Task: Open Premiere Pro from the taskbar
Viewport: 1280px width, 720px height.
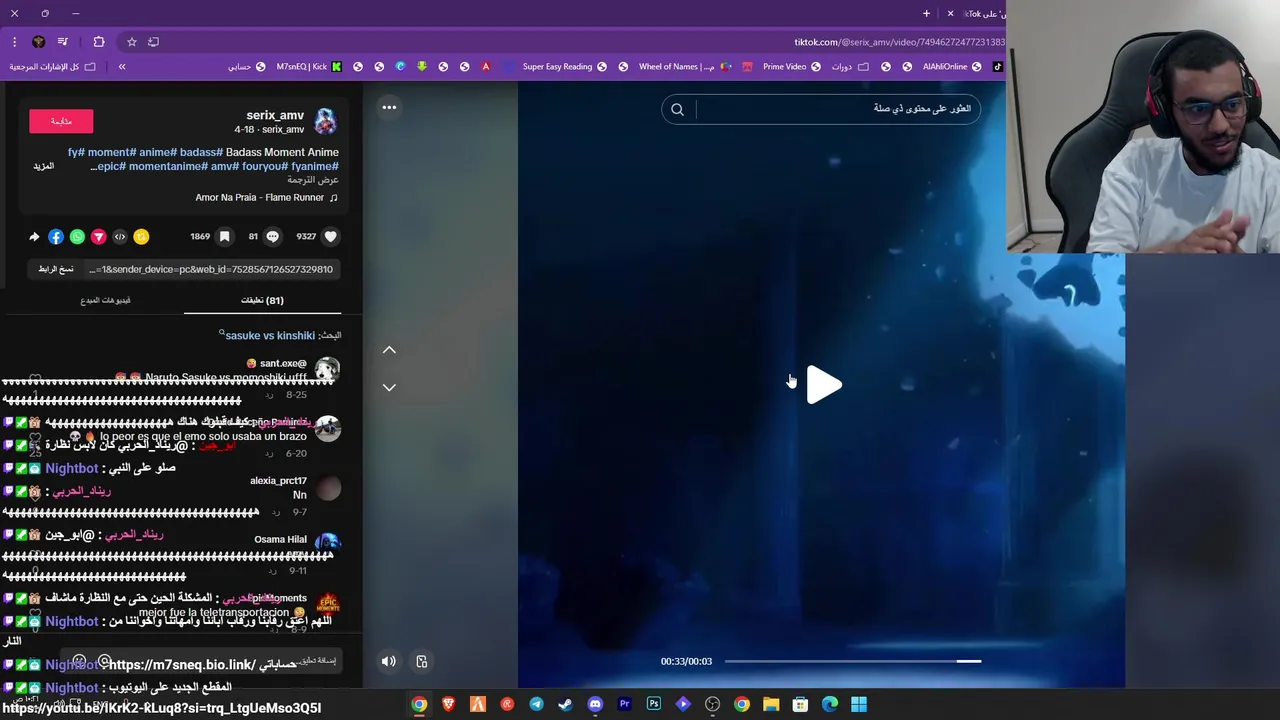Action: coord(625,704)
